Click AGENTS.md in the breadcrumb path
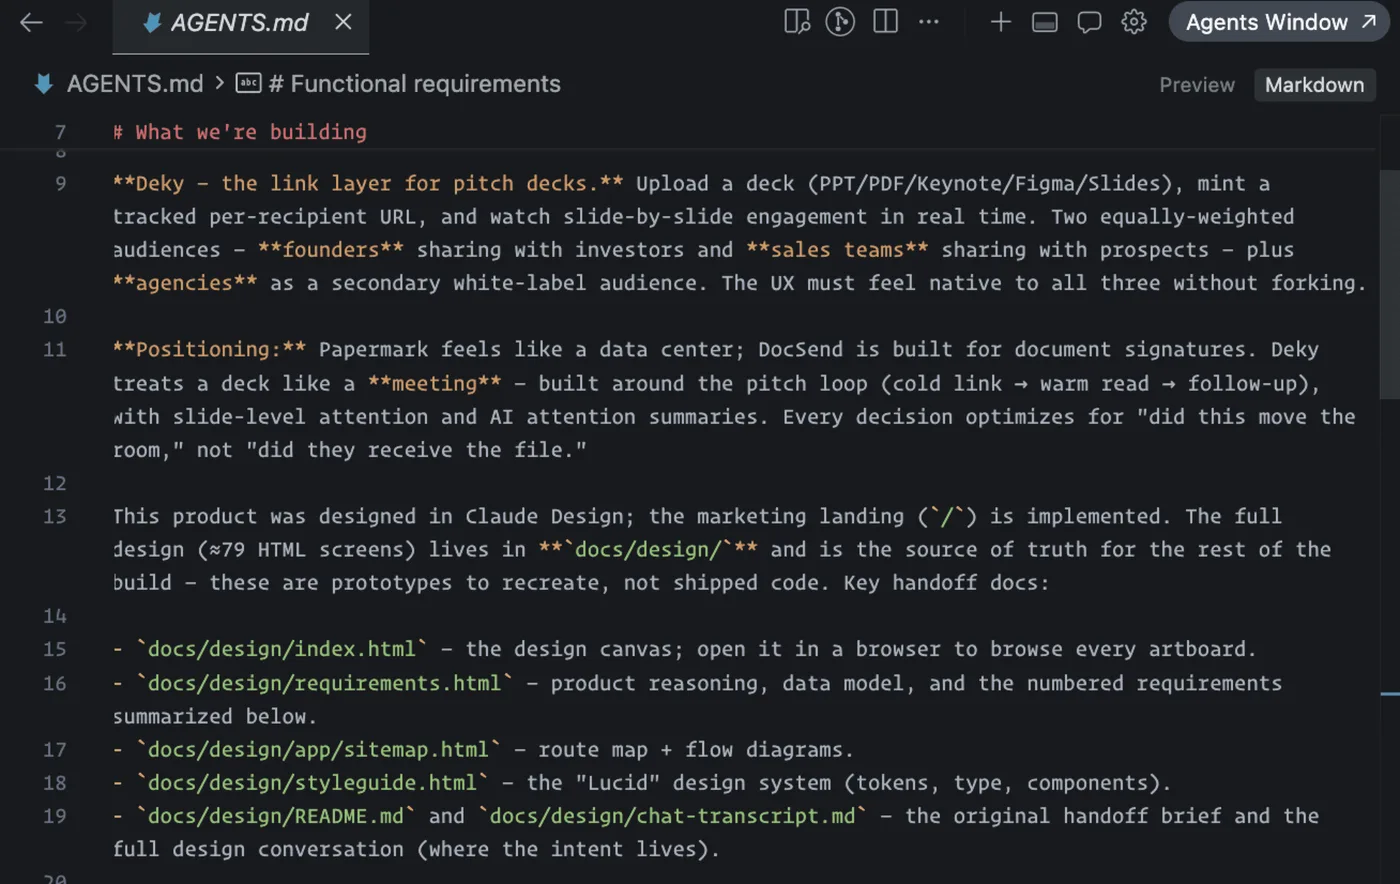This screenshot has height=884, width=1400. (135, 84)
